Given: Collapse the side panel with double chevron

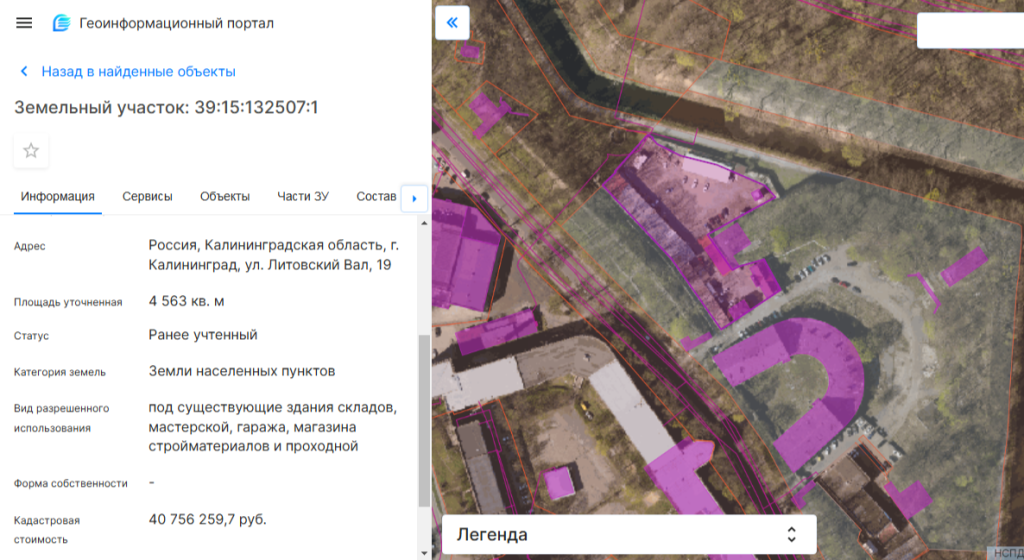Looking at the screenshot, I should click(x=453, y=23).
